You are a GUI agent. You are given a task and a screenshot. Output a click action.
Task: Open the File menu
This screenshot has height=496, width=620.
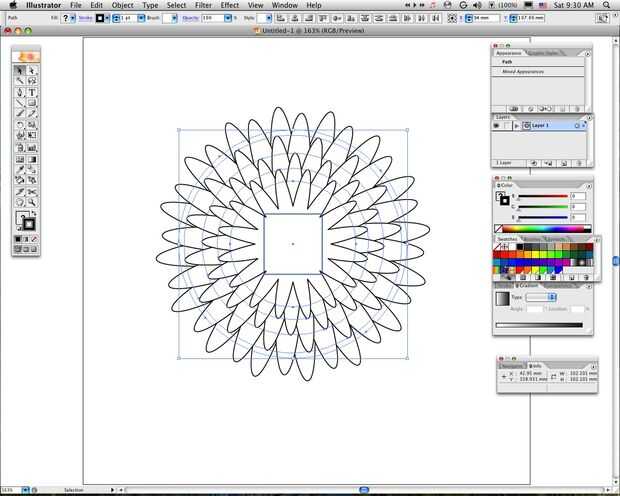(x=76, y=6)
